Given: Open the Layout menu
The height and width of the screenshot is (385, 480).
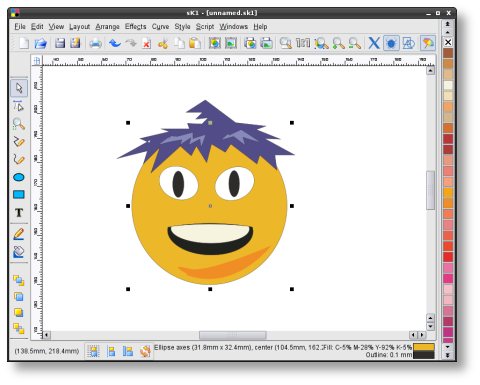Looking at the screenshot, I should click(79, 27).
